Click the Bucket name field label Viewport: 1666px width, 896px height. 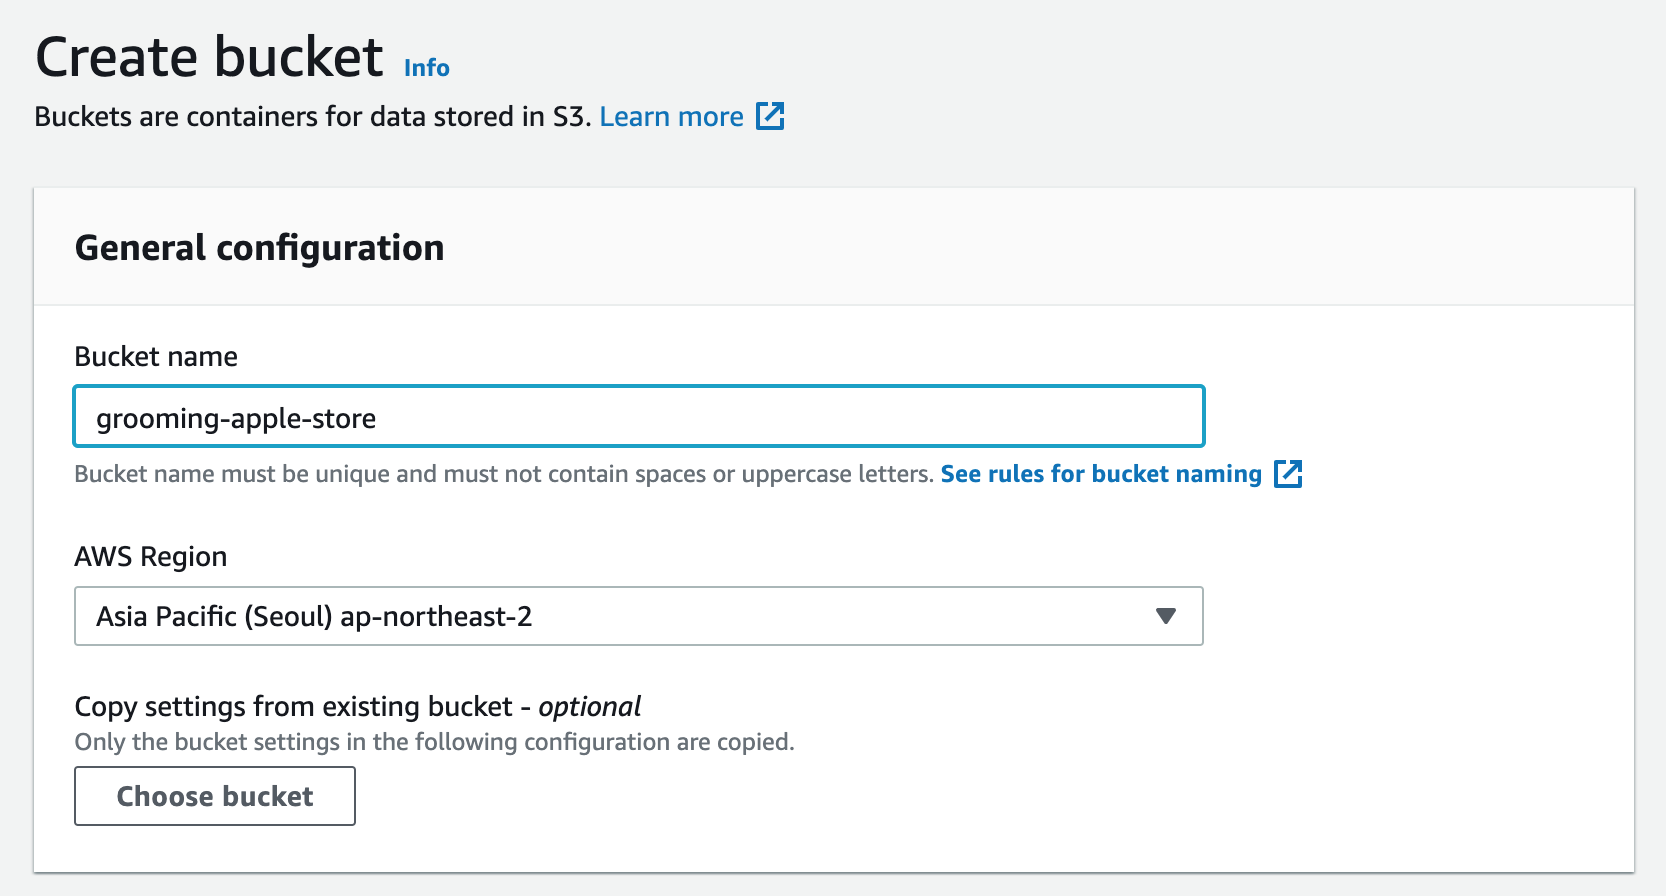click(x=156, y=357)
